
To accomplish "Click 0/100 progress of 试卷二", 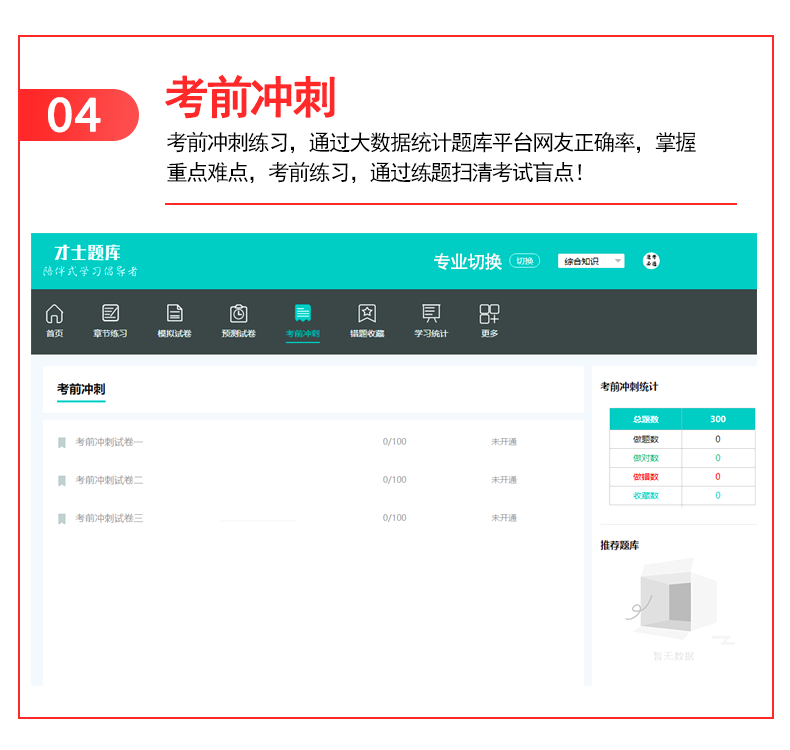I will click(x=394, y=480).
